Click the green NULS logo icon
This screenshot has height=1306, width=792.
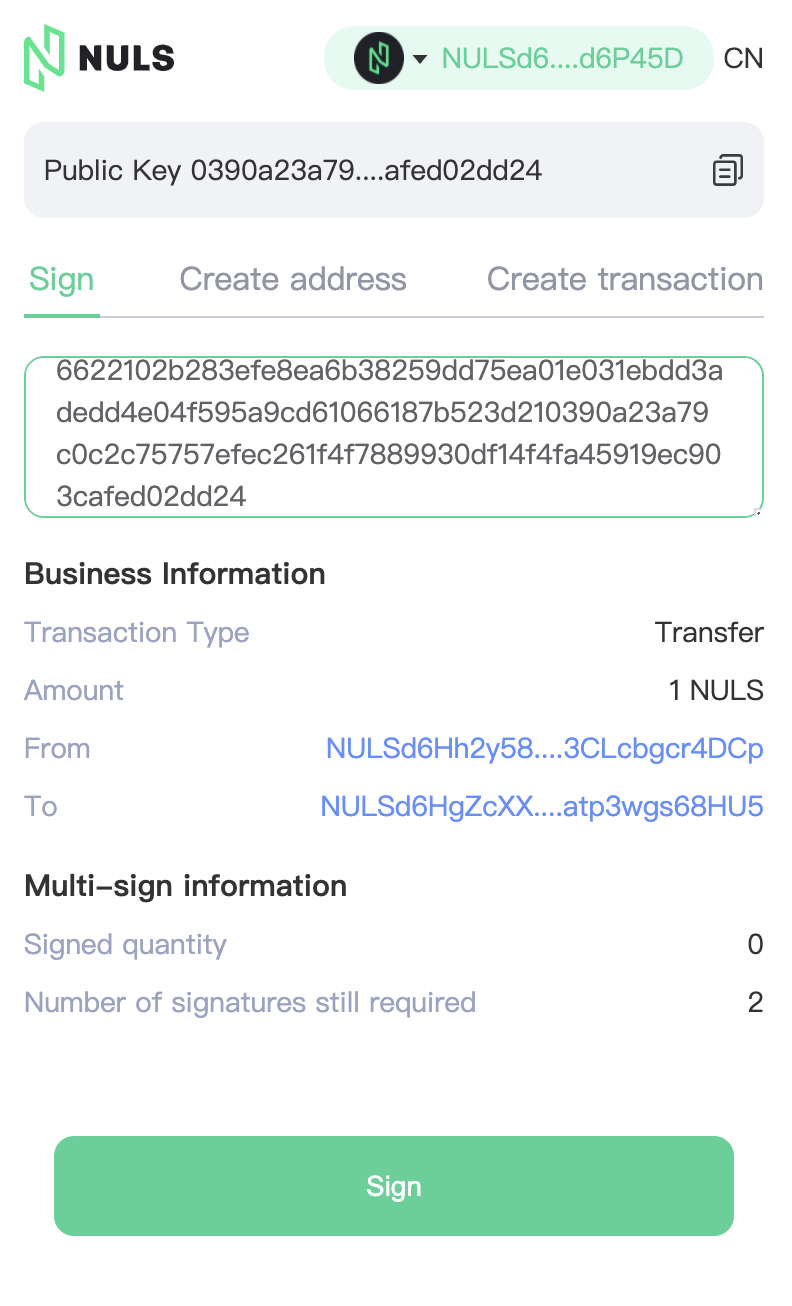pos(45,58)
